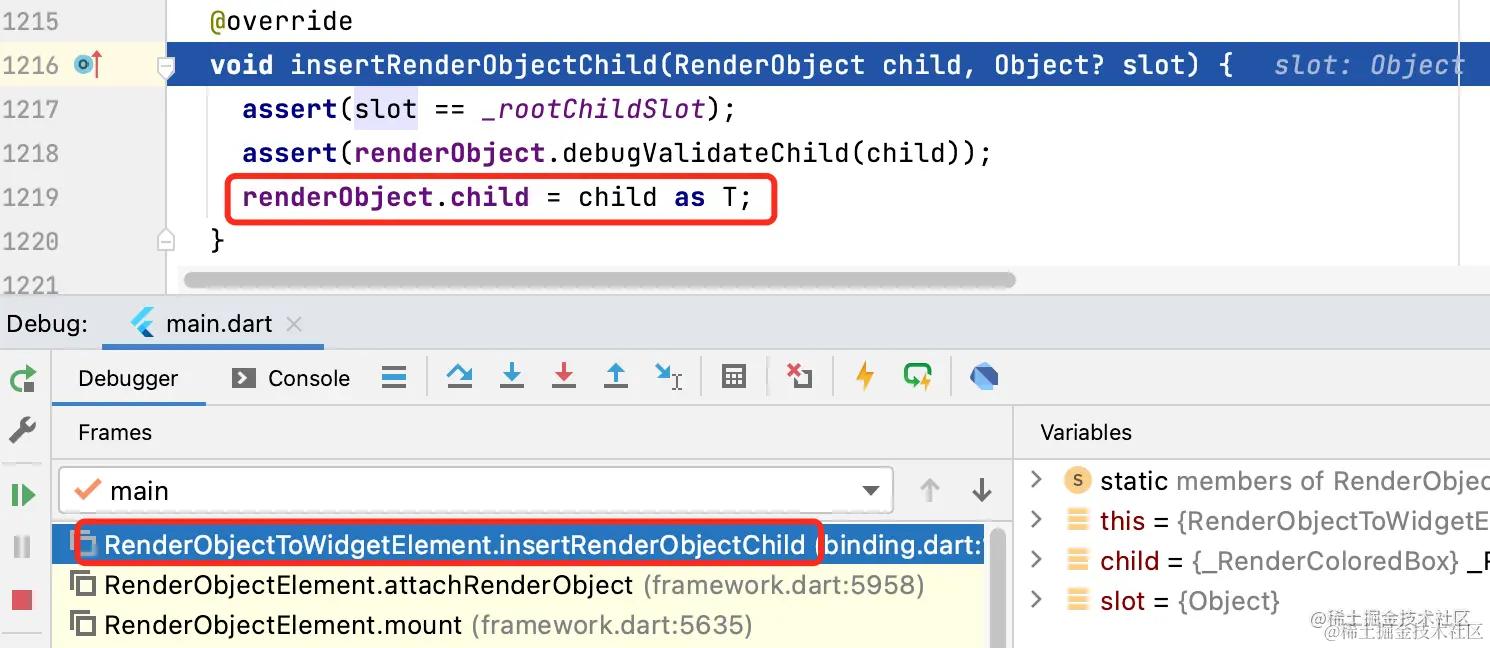Image resolution: width=1490 pixels, height=648 pixels.
Task: Click fold end marker at line 1220
Action: coord(167,241)
